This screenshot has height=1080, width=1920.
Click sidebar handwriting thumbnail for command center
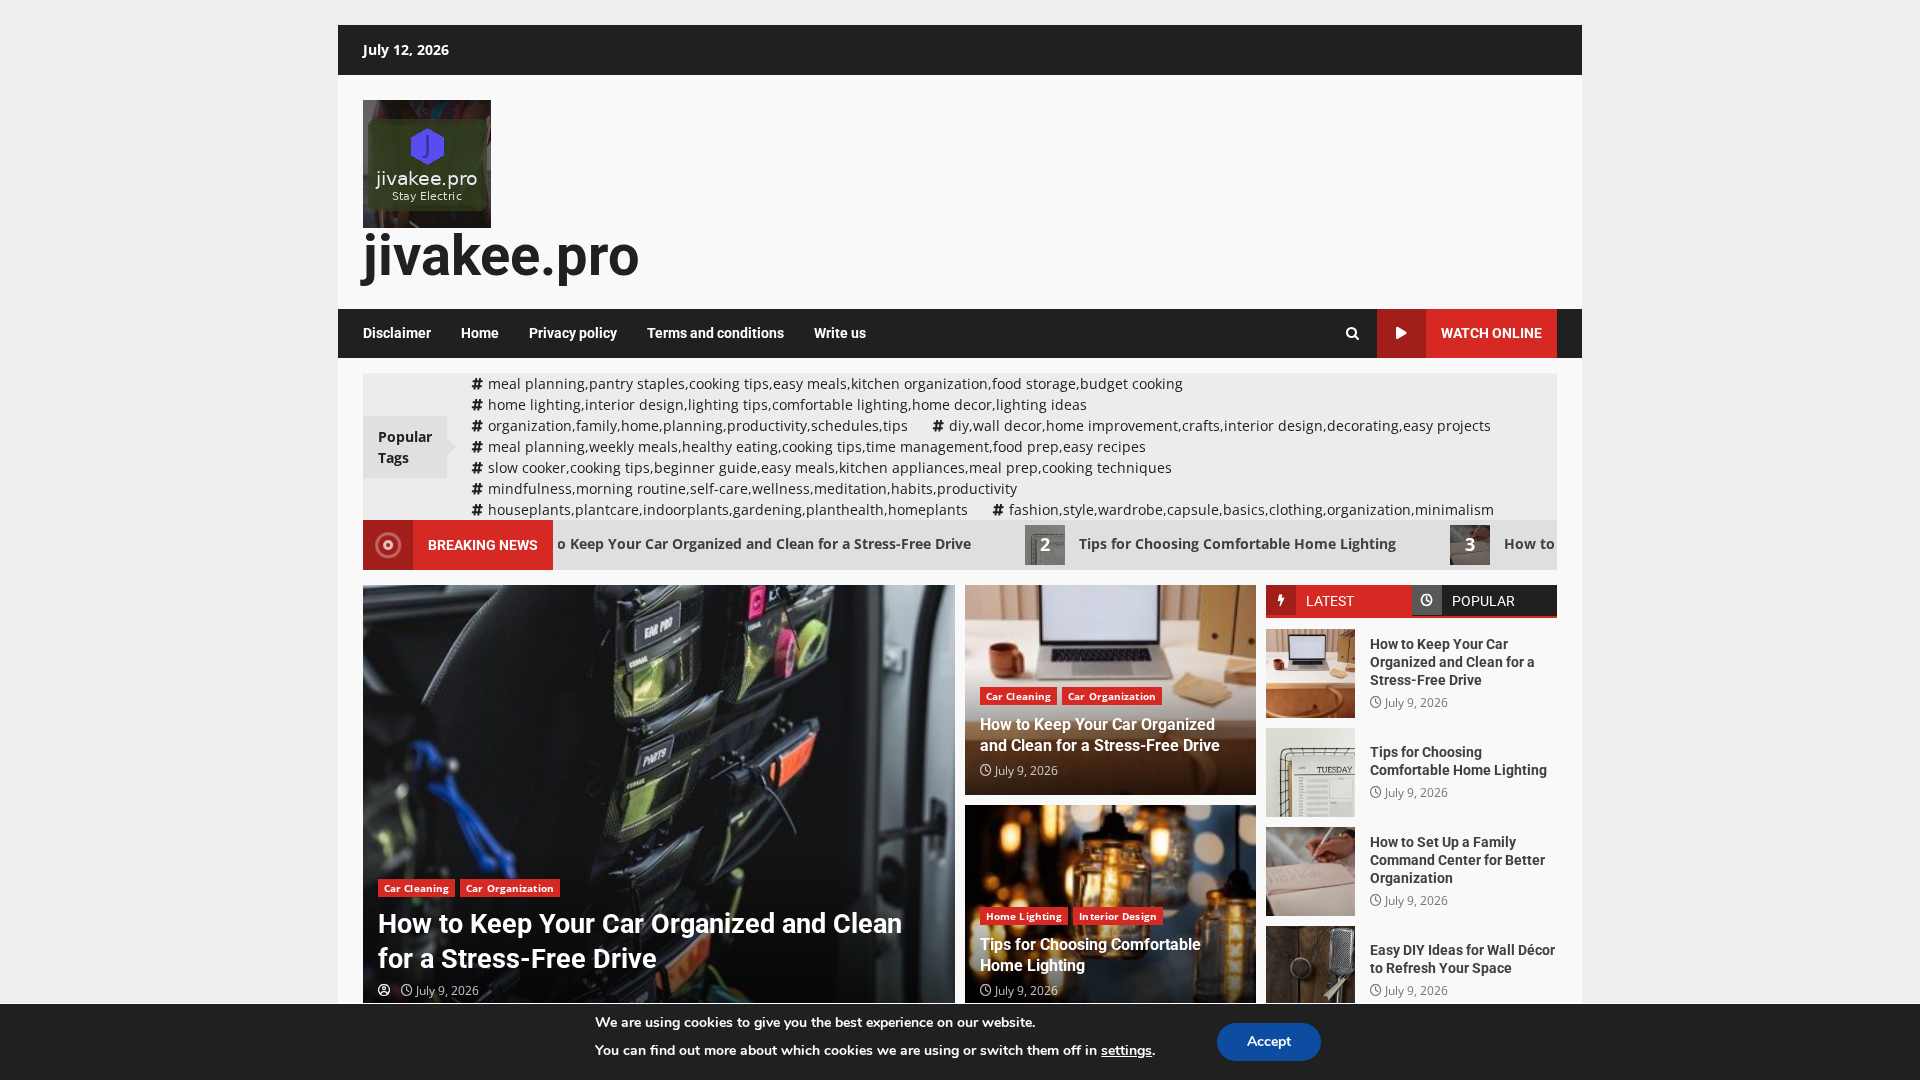1310,871
